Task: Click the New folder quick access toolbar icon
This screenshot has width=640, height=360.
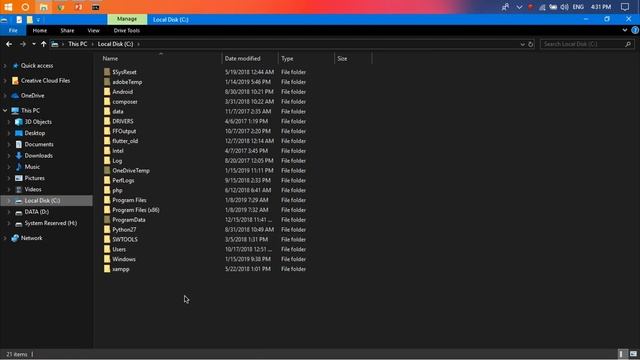Action: coord(29,20)
